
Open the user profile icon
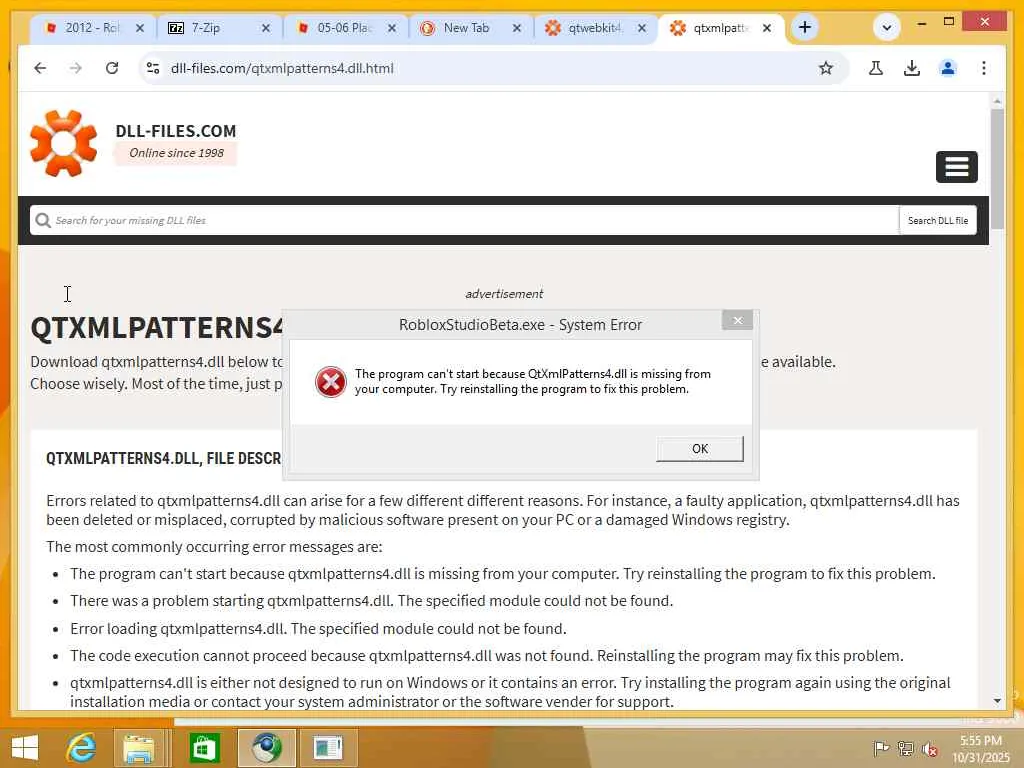(x=948, y=68)
